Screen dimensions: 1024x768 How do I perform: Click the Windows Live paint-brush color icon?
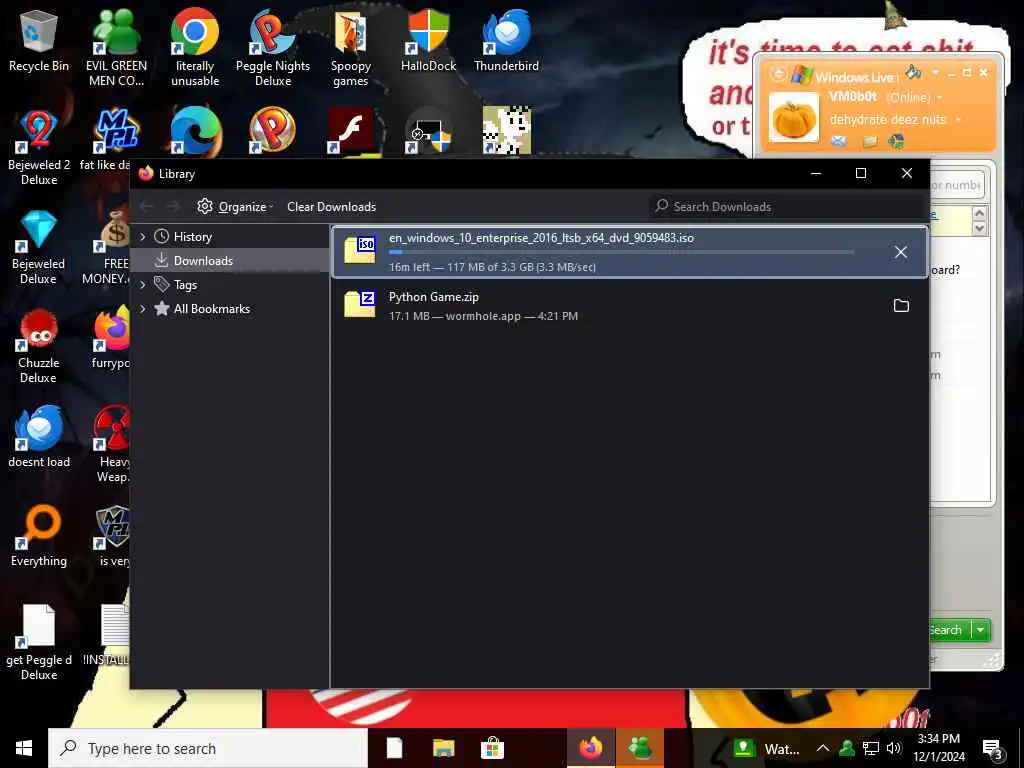click(x=914, y=72)
